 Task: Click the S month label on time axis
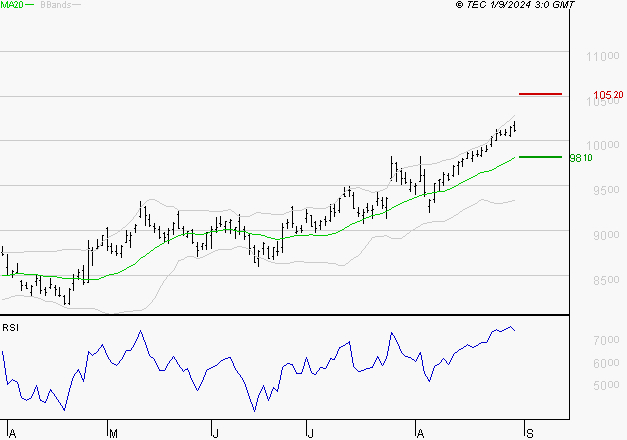pos(530,434)
